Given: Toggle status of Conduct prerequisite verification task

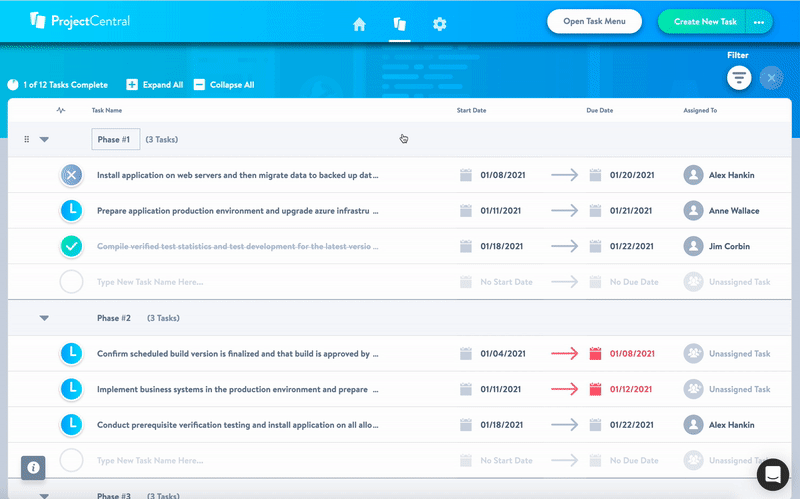Looking at the screenshot, I should (71, 425).
